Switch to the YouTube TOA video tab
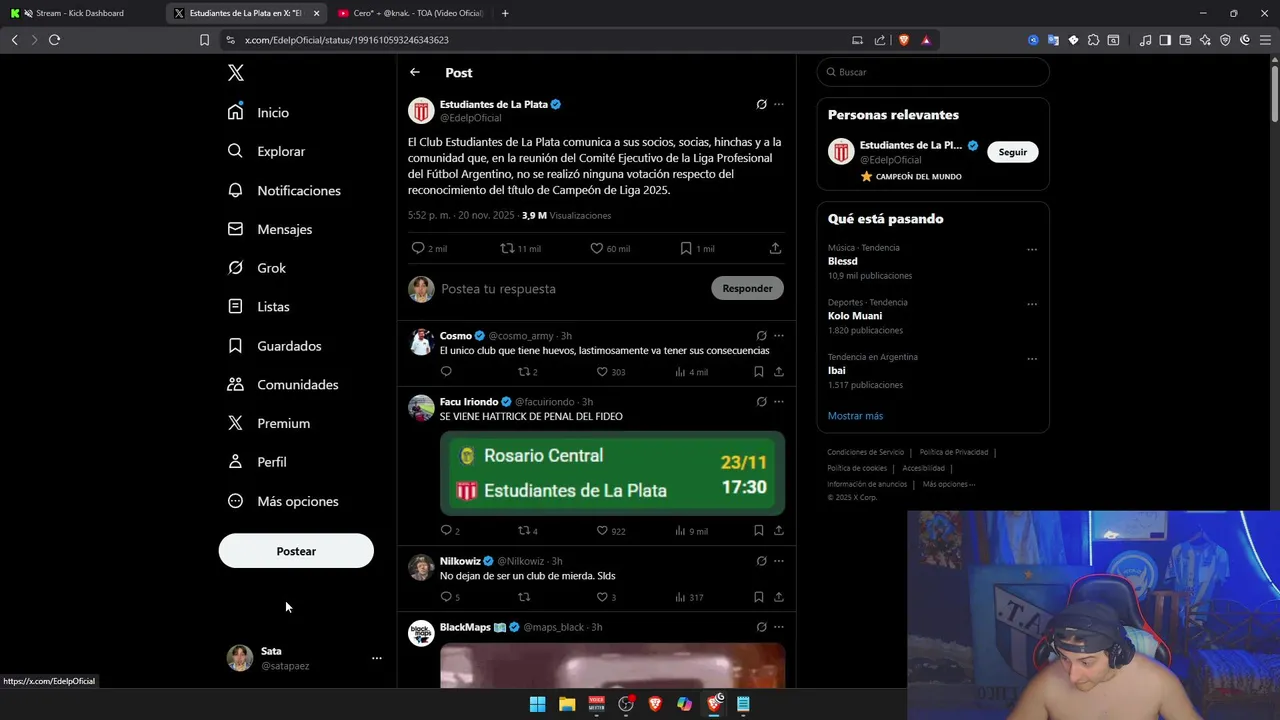Viewport: 1280px width, 720px height. 410,13
